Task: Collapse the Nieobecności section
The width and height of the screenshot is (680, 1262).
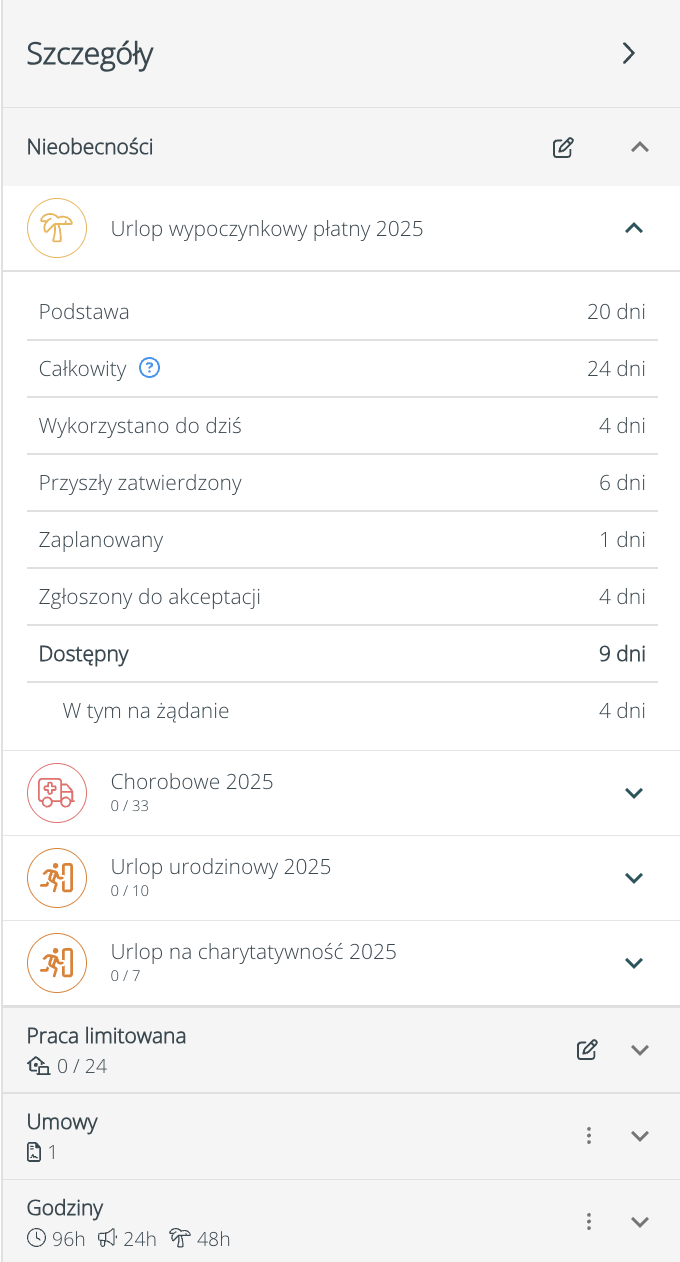Action: tap(640, 148)
